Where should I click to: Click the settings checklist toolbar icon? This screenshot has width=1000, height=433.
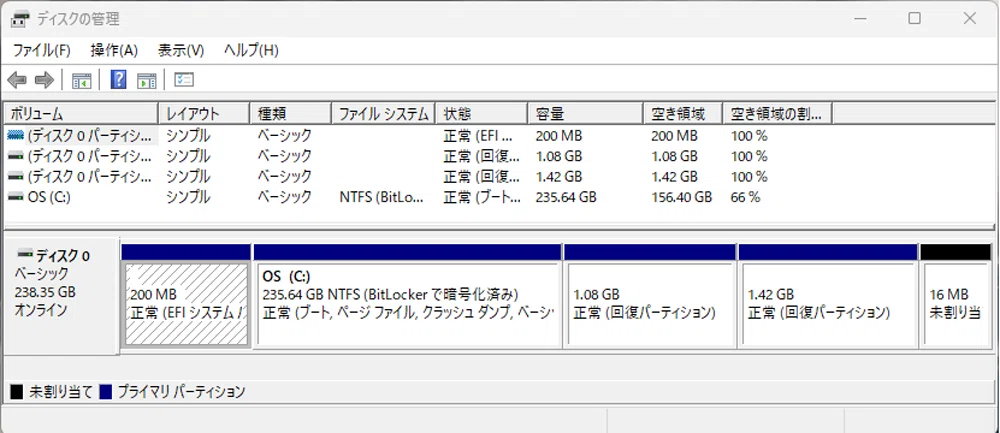point(184,80)
